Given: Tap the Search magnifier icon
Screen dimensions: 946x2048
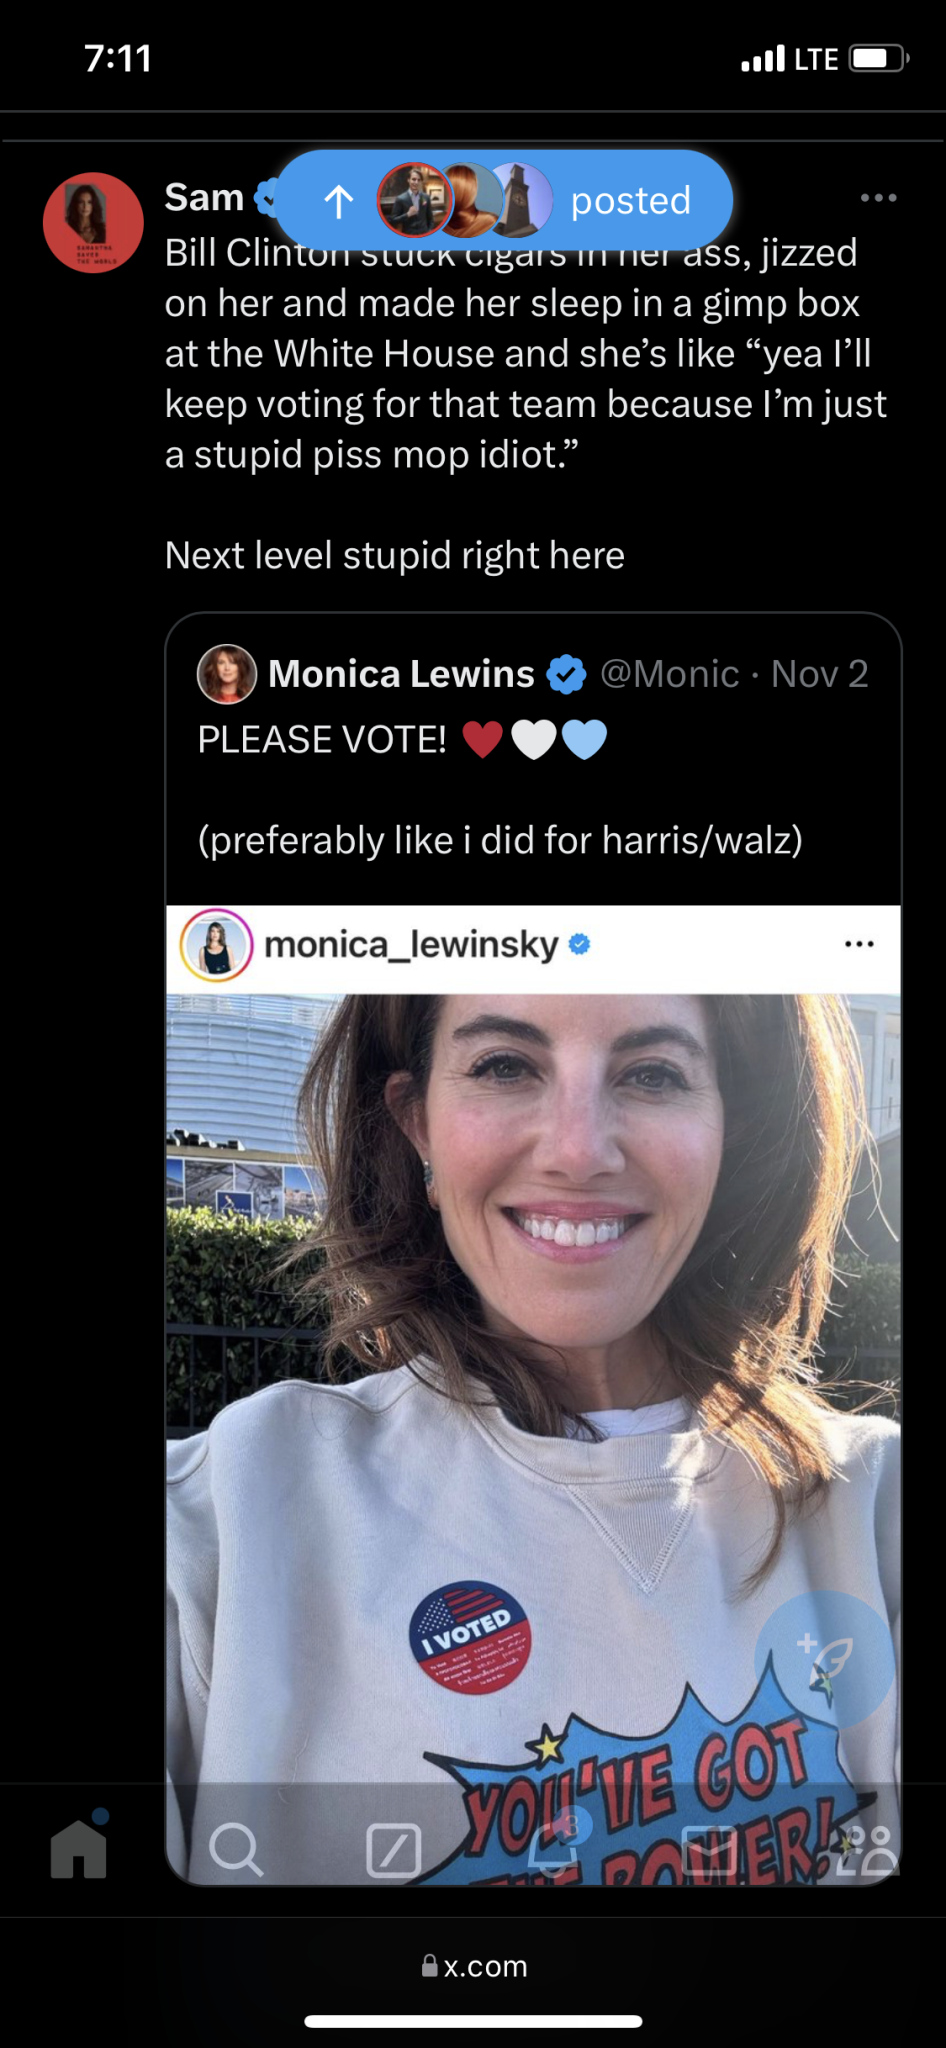Looking at the screenshot, I should coord(236,1848).
